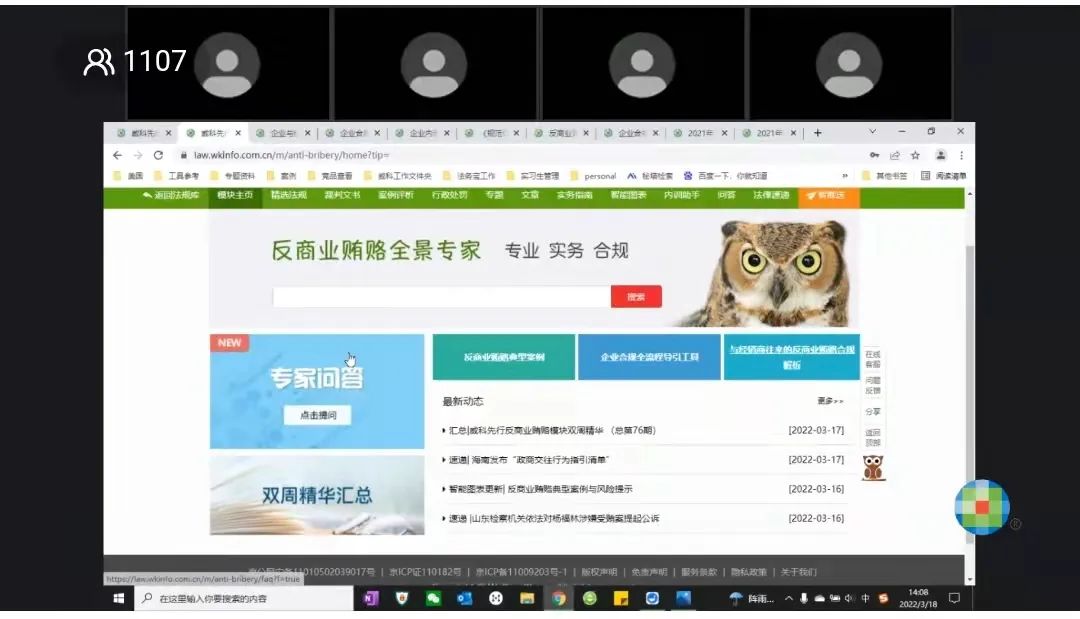Click the main search input field
1080x619 pixels.
tap(441, 297)
